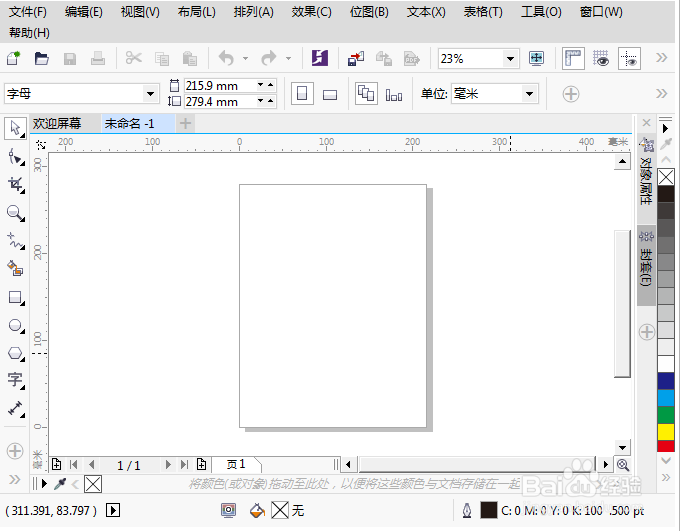
Task: Pick the yellow color swatch
Action: coord(666,432)
